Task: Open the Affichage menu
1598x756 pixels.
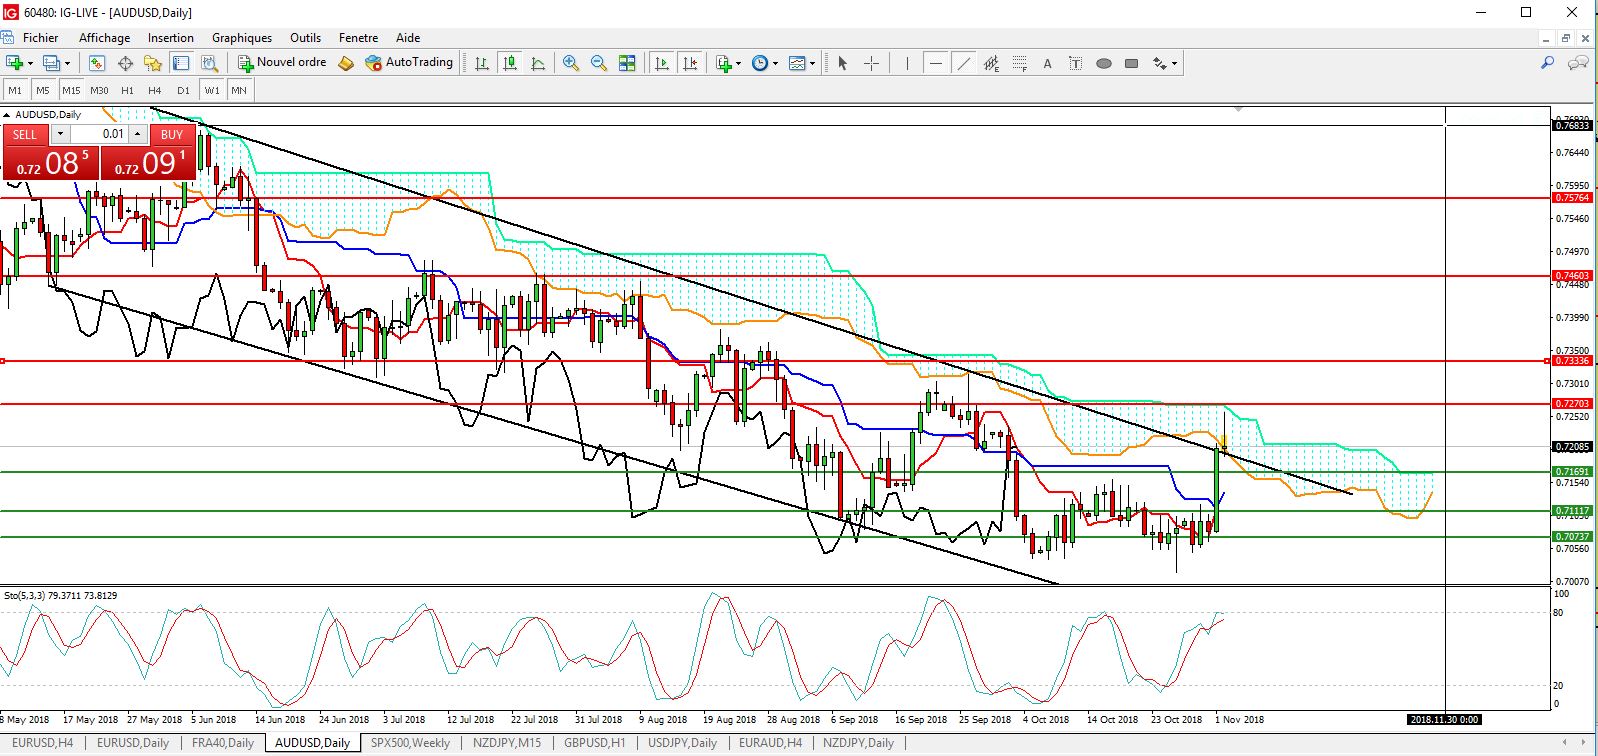Action: pyautogui.click(x=104, y=38)
